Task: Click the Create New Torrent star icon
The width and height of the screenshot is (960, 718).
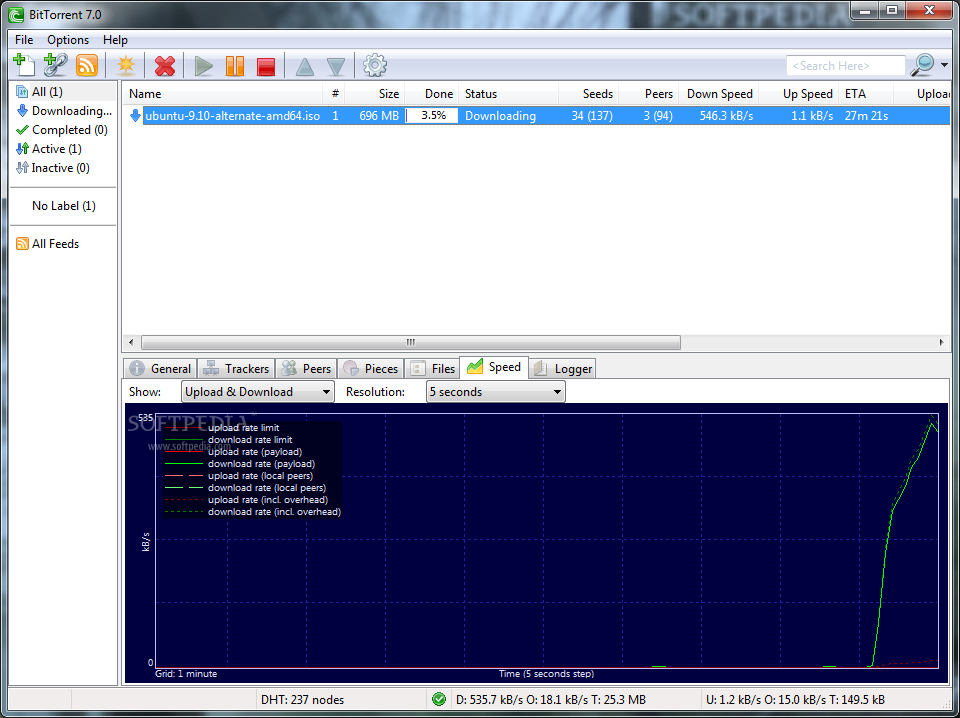Action: pos(126,66)
